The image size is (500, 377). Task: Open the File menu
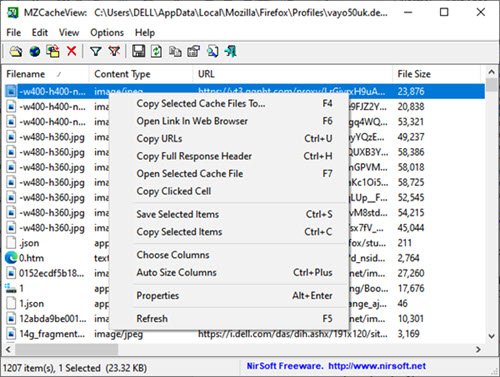pyautogui.click(x=14, y=33)
